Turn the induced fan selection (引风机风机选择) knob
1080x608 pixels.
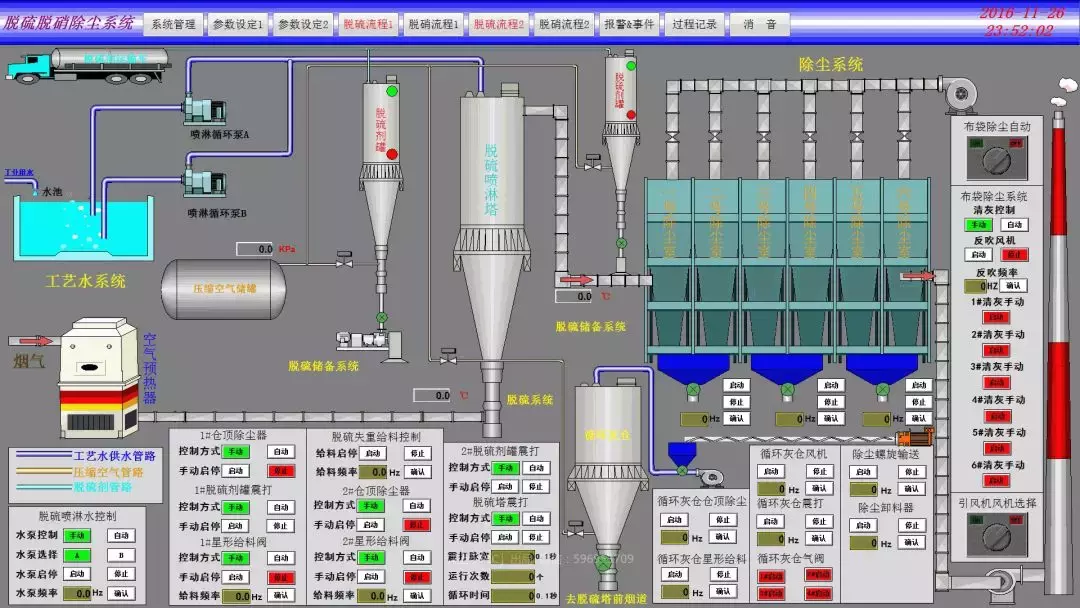997,537
